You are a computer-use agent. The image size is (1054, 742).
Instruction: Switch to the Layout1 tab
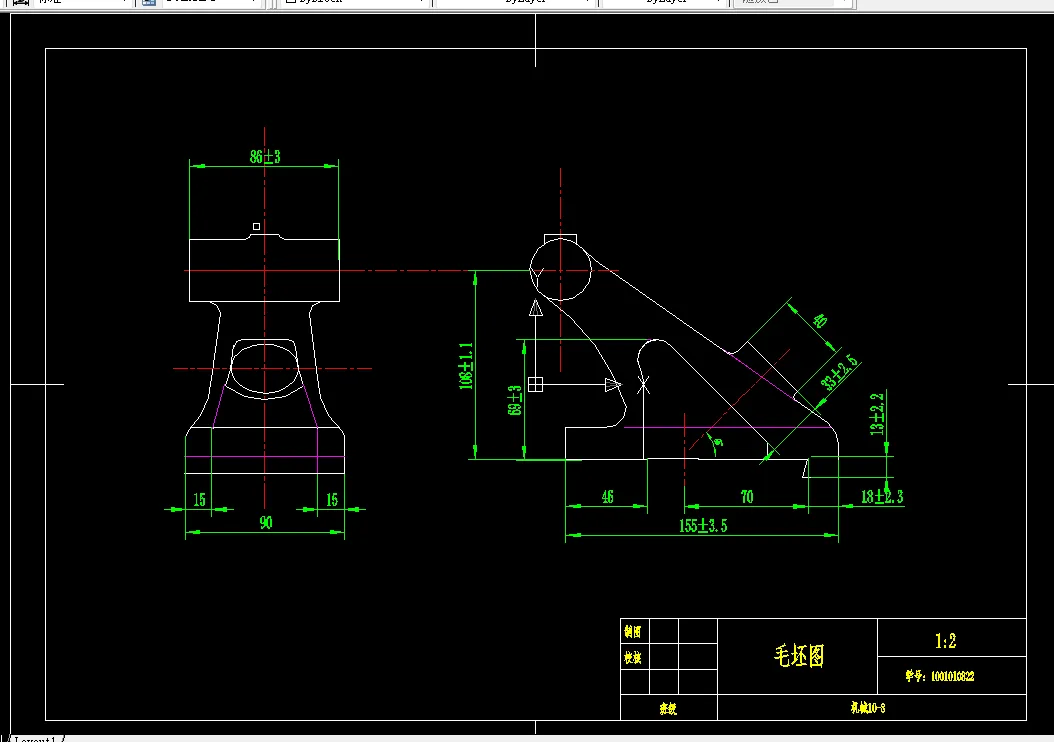pyautogui.click(x=35, y=739)
